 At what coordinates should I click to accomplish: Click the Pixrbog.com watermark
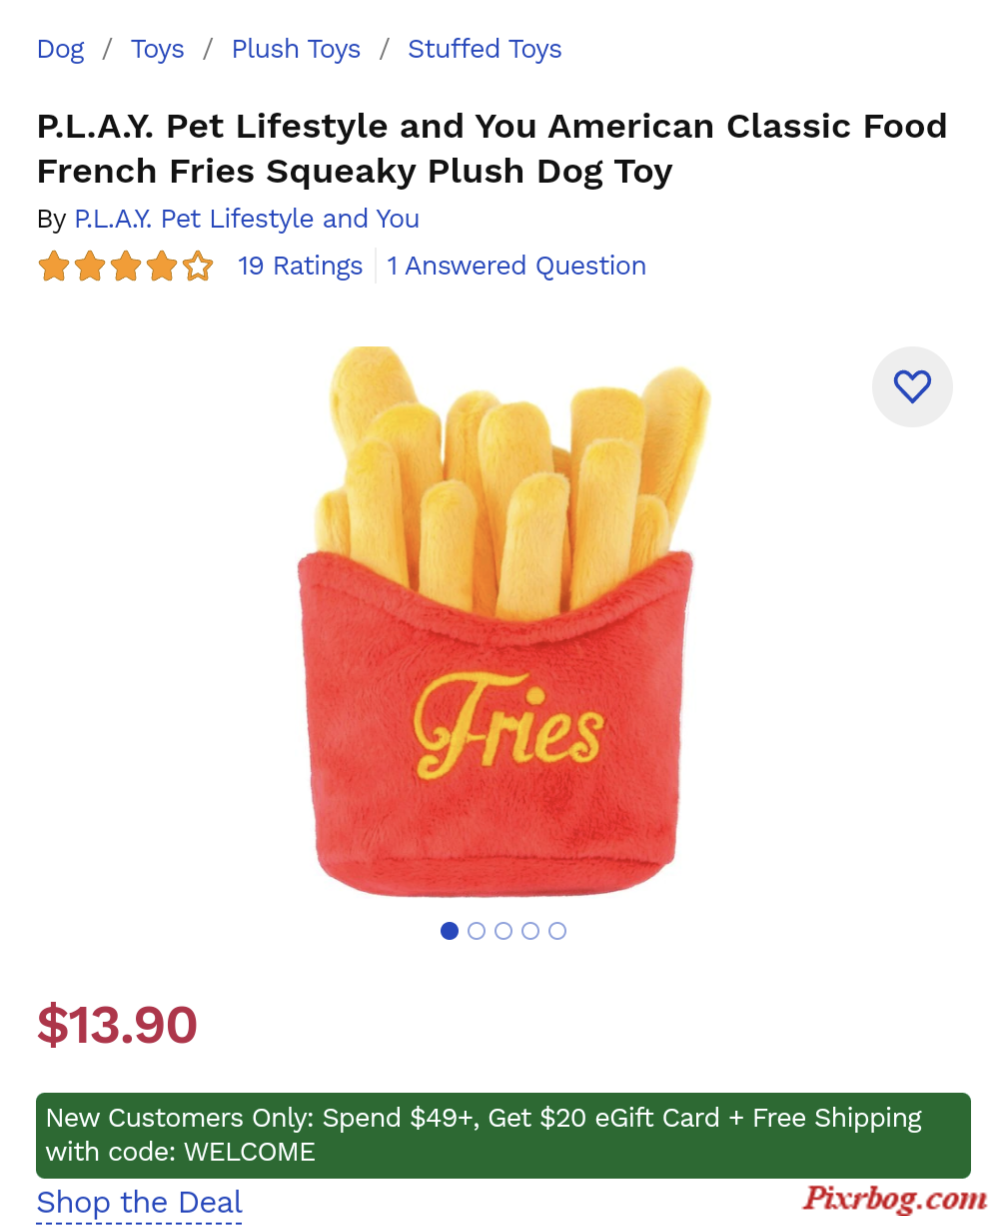click(895, 1197)
